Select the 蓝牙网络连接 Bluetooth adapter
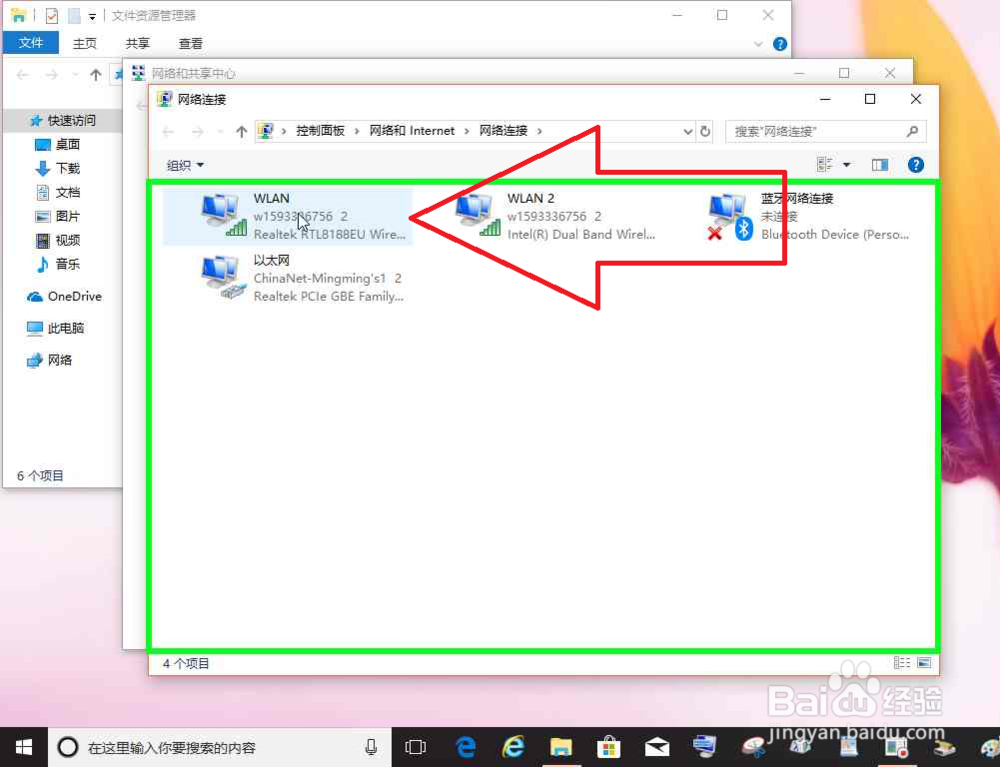Screen dimensions: 1000x767 [800, 215]
